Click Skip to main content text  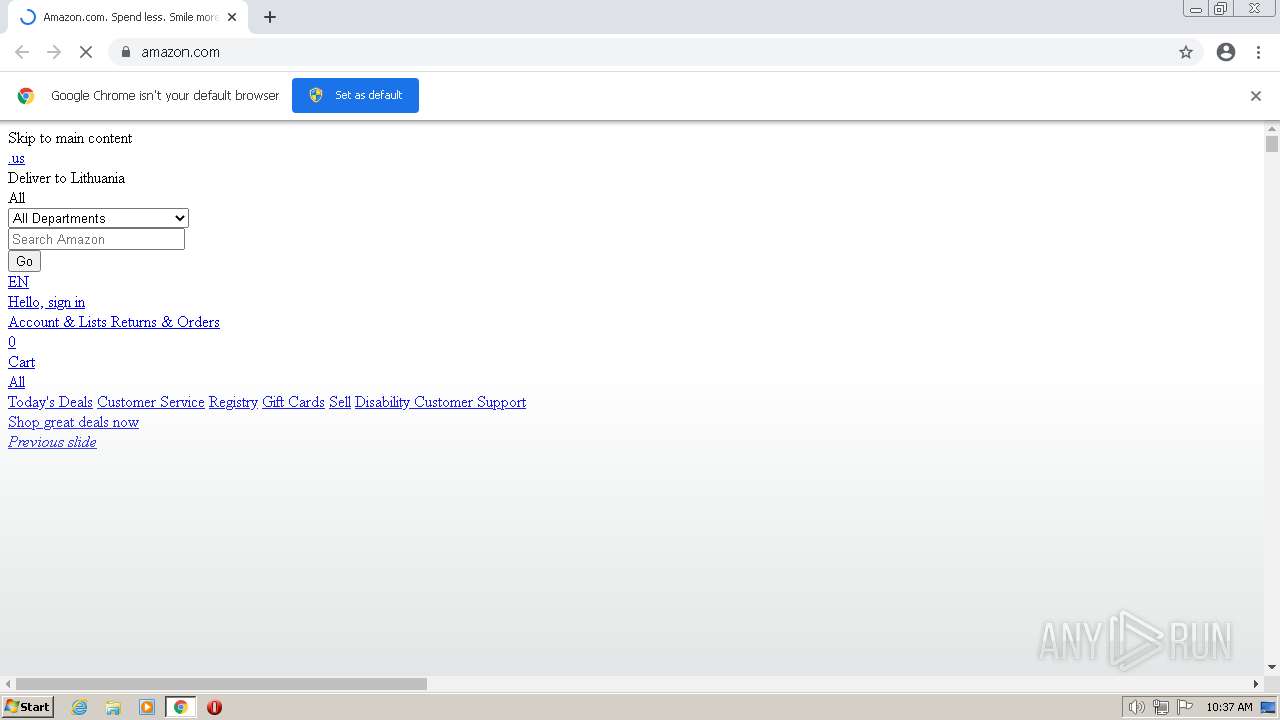tap(70, 138)
